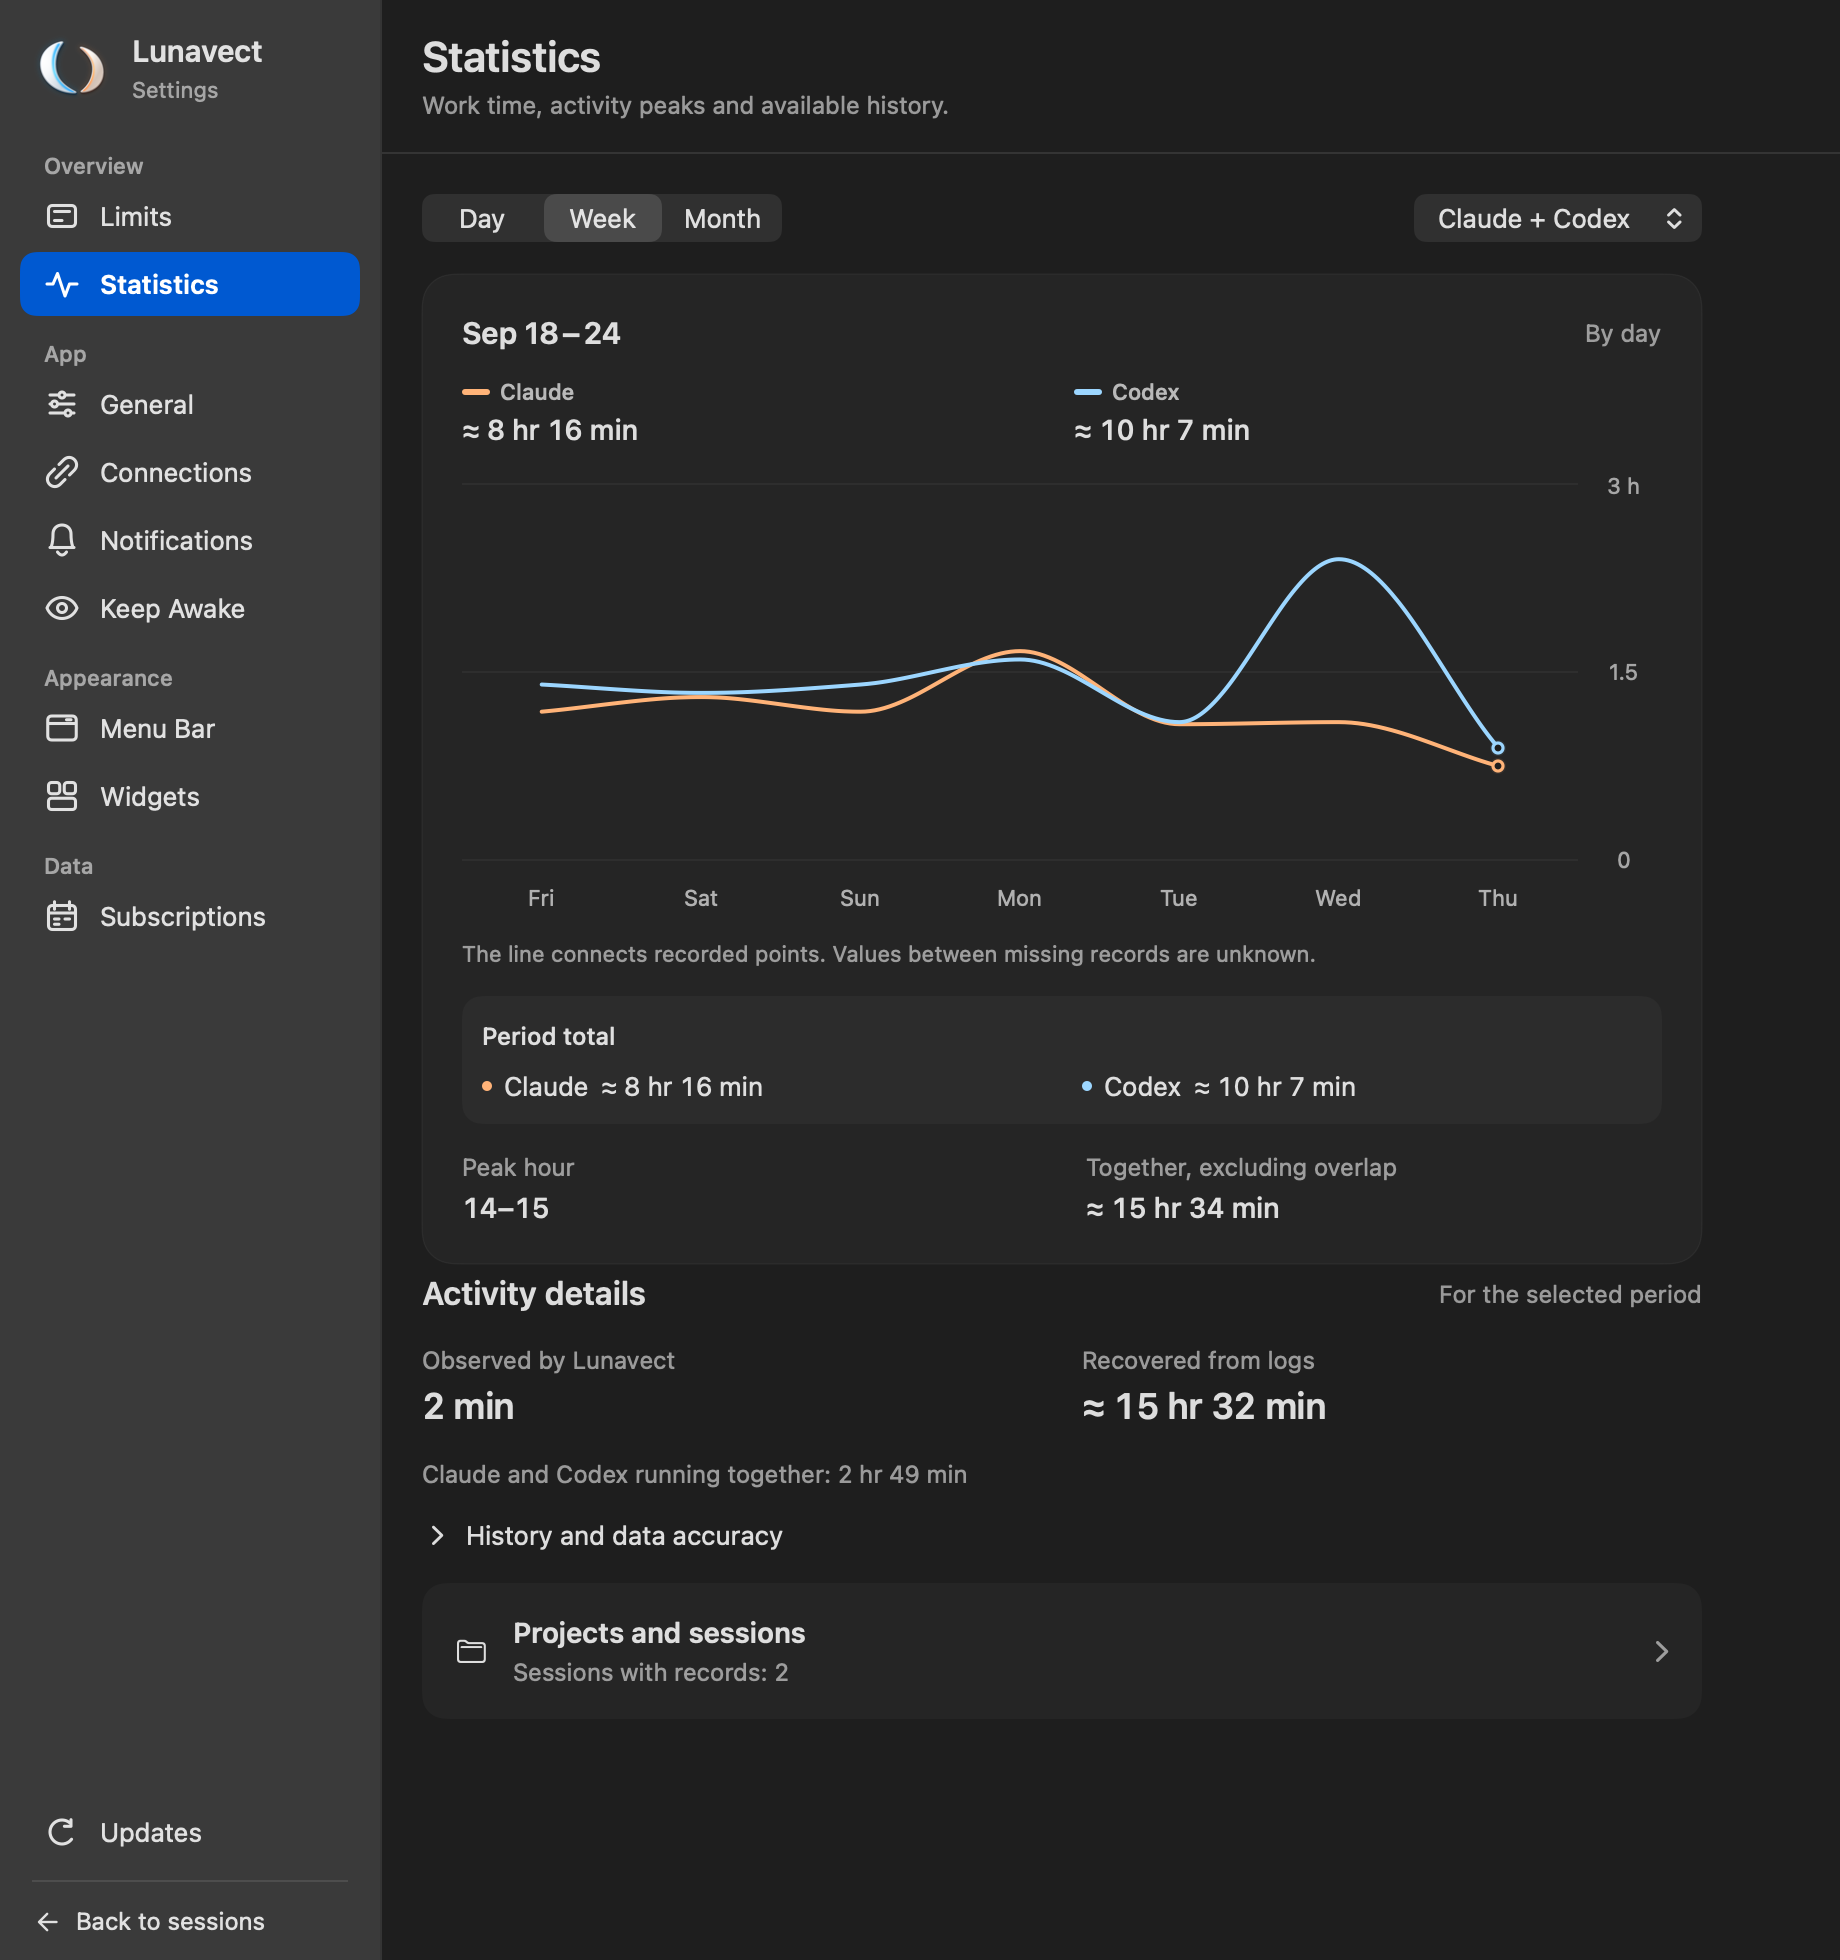The height and width of the screenshot is (1960, 1840).
Task: Click the Widgets grid icon
Action: click(62, 796)
